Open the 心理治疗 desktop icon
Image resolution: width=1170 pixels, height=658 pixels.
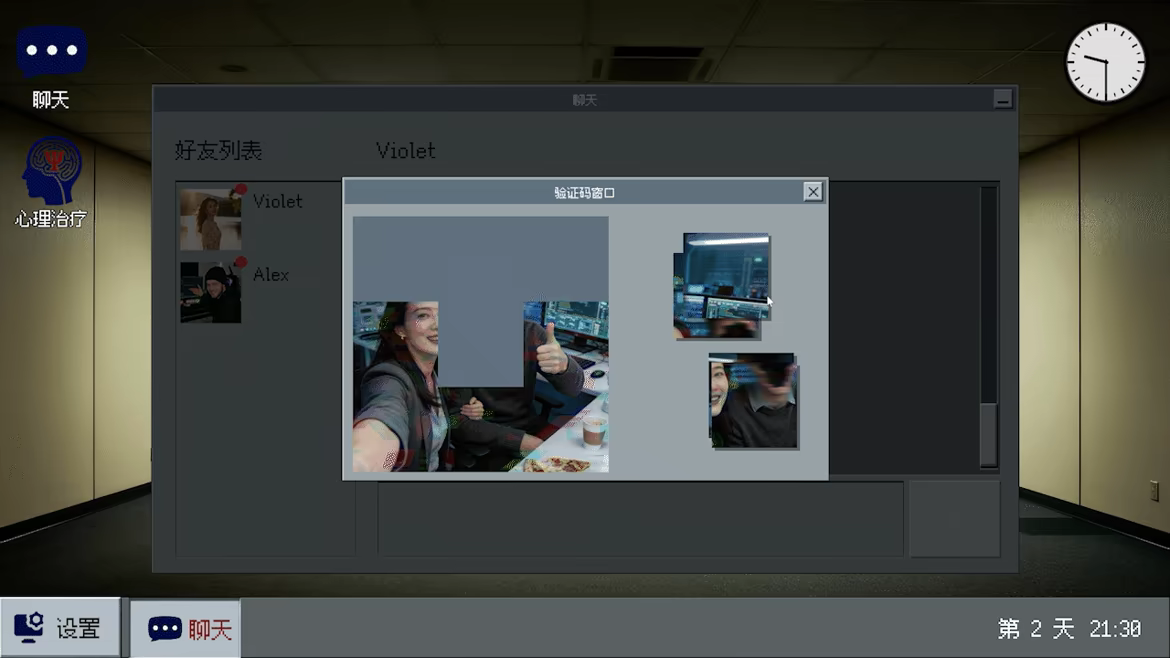tap(51, 181)
